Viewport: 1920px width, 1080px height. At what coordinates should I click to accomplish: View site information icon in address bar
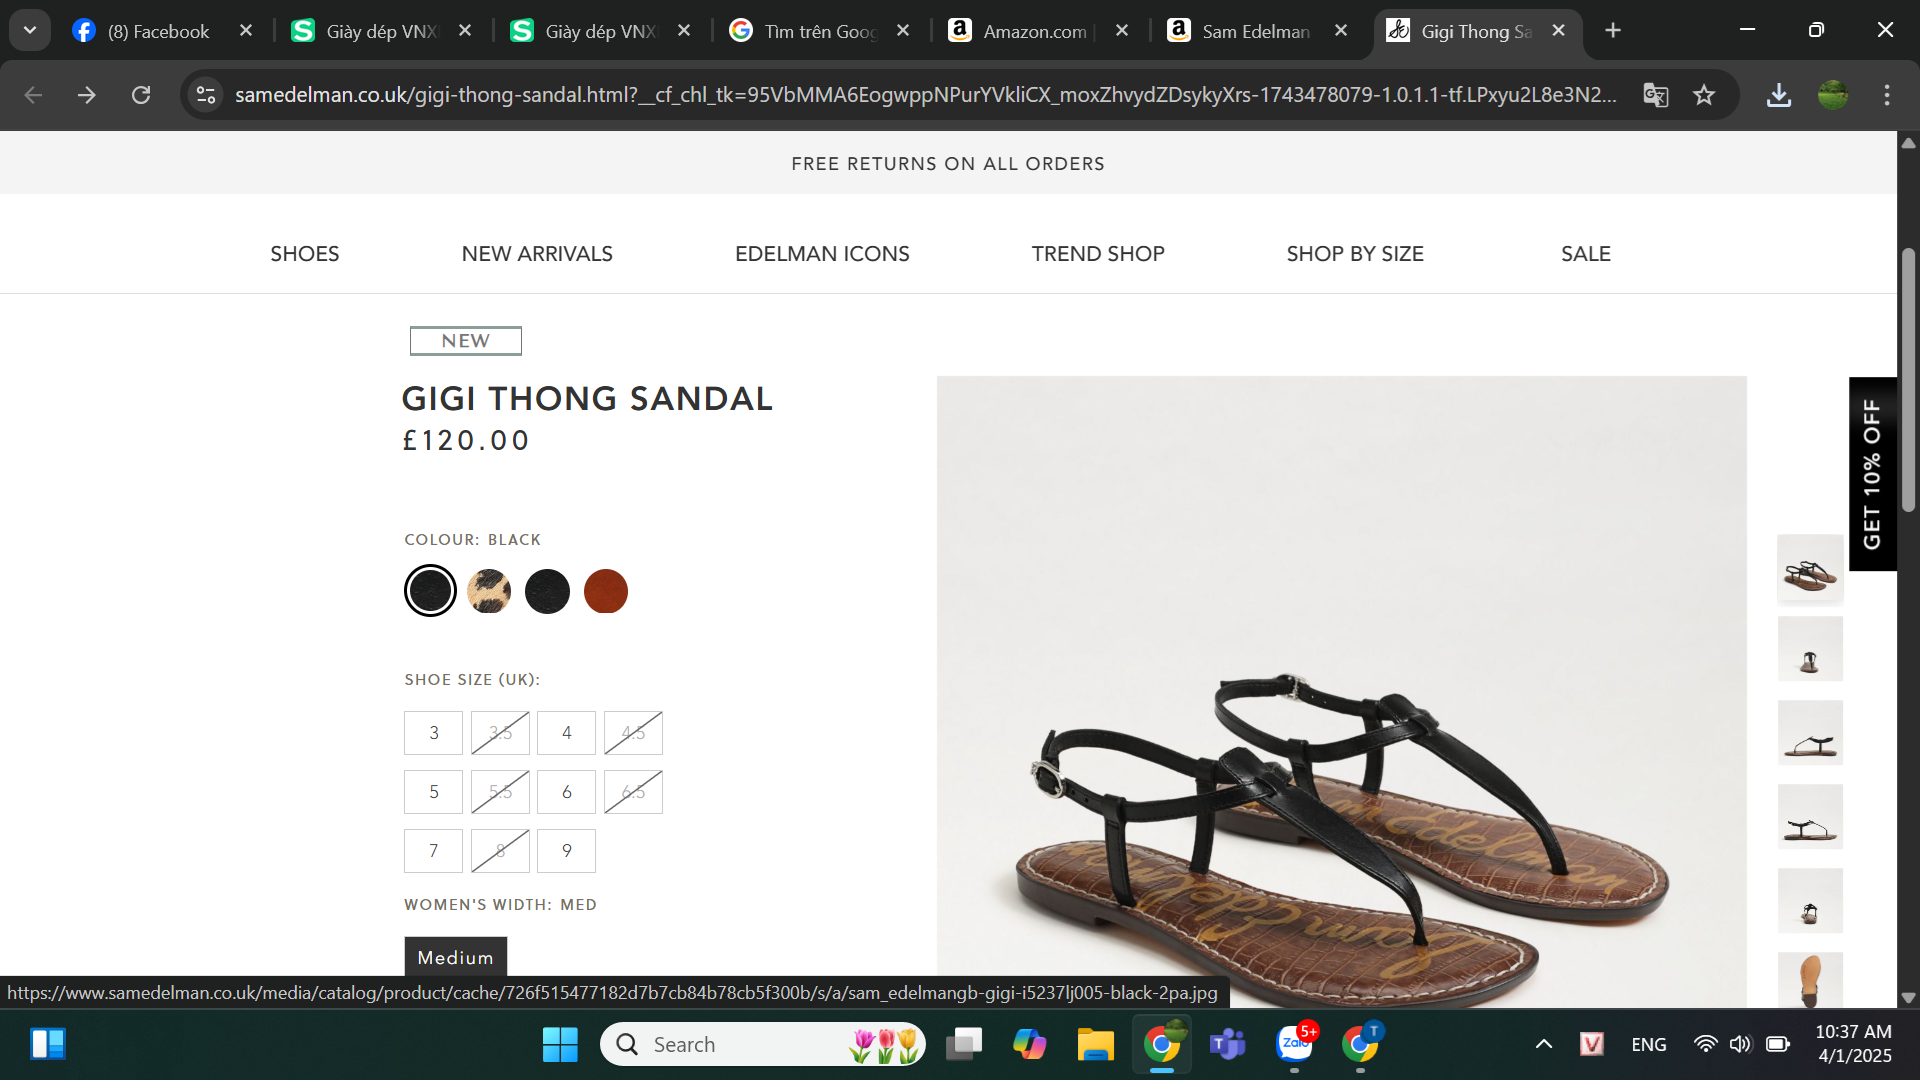coord(206,95)
